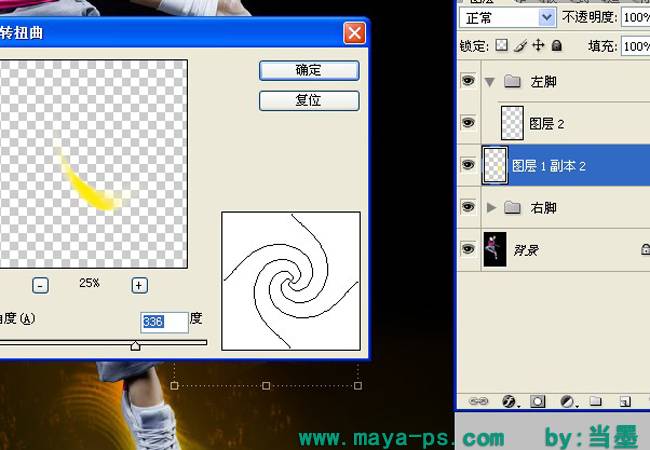This screenshot has width=650, height=450.
Task: Click the 背景 layer thumbnail
Action: point(495,249)
